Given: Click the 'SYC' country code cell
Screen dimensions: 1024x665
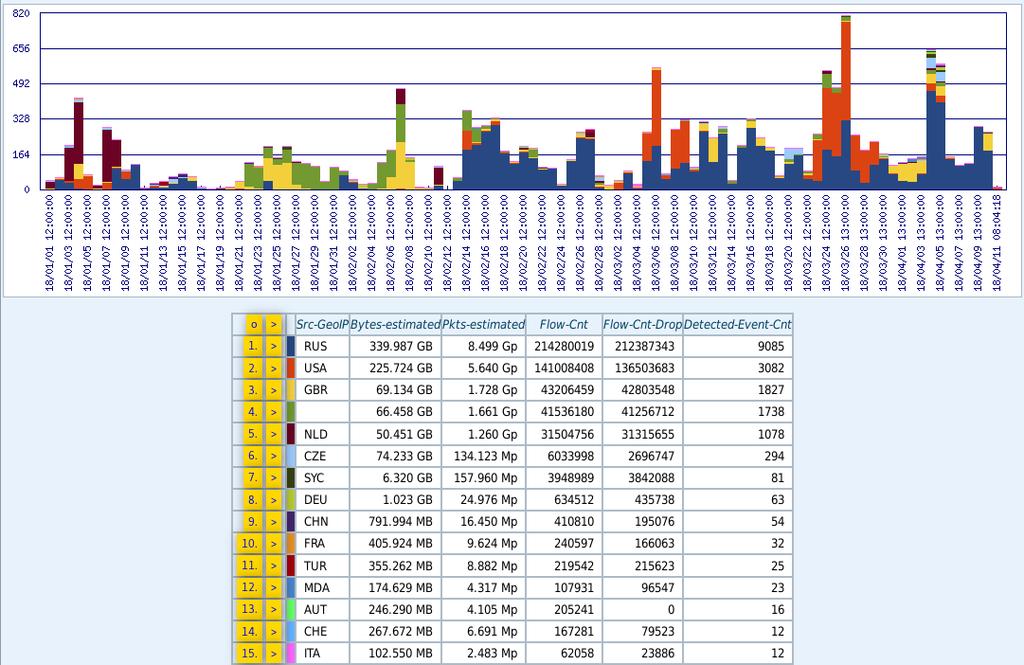Looking at the screenshot, I should (x=323, y=478).
